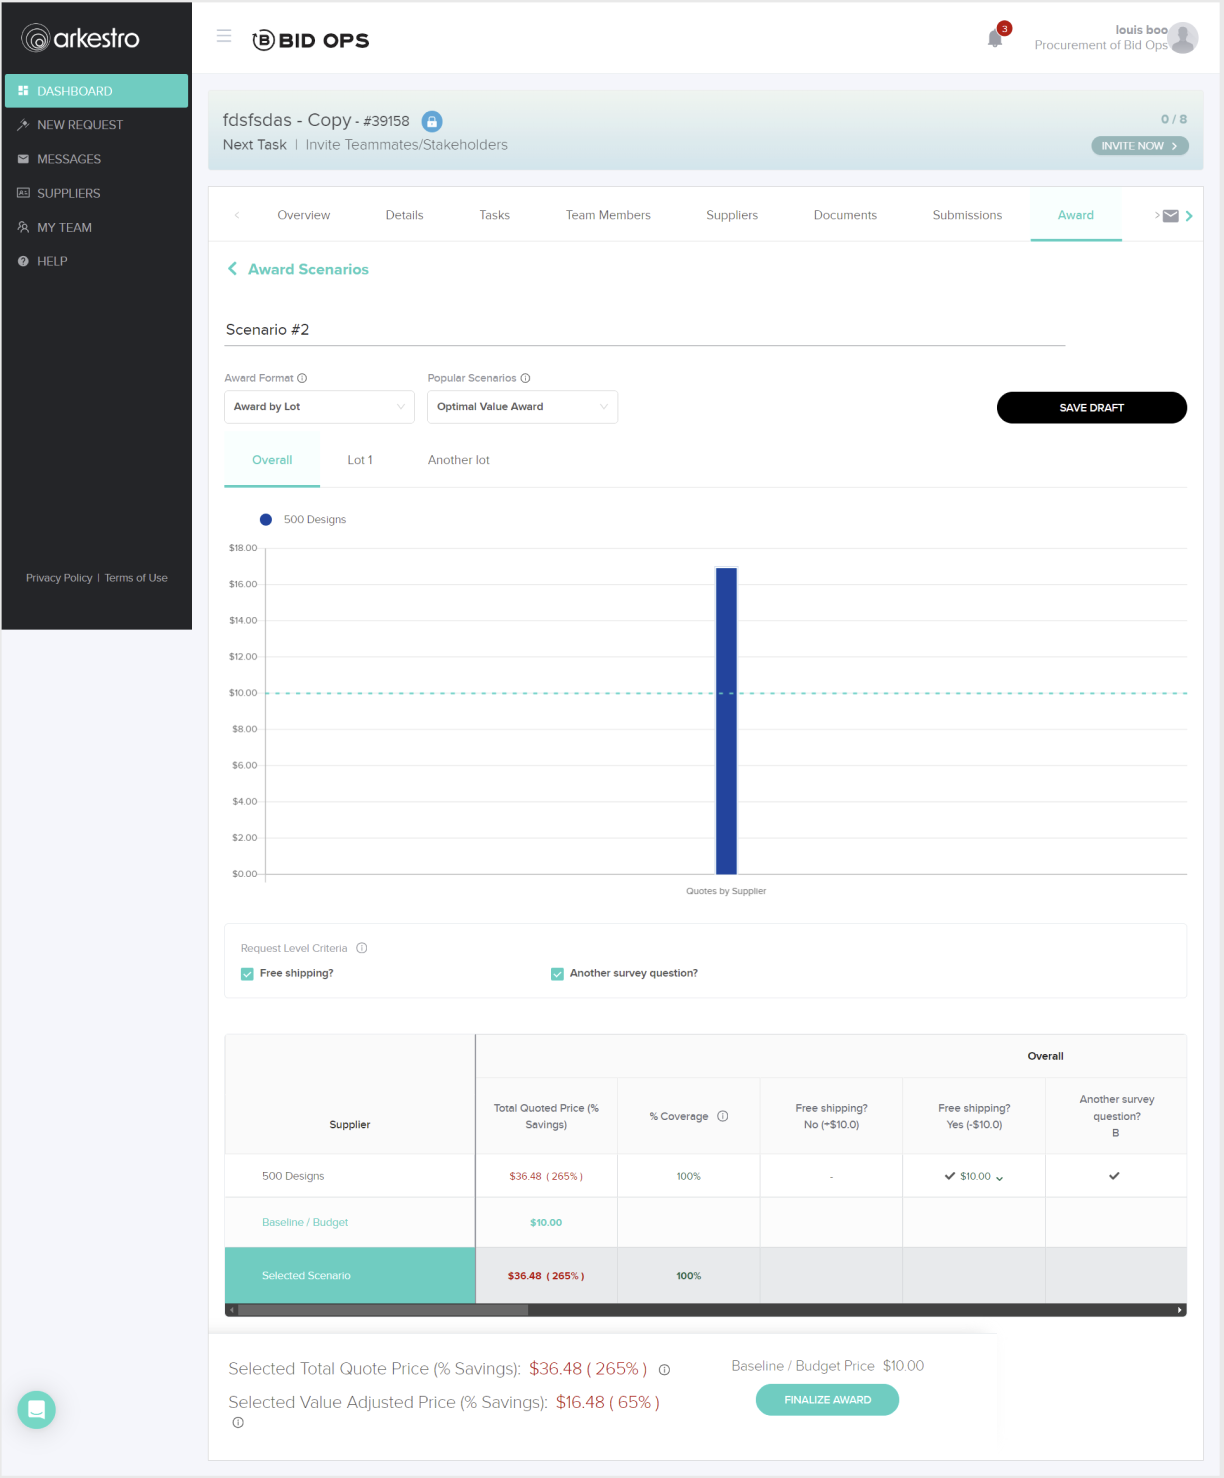Open the notifications bell
The height and width of the screenshot is (1478, 1224).
[994, 37]
